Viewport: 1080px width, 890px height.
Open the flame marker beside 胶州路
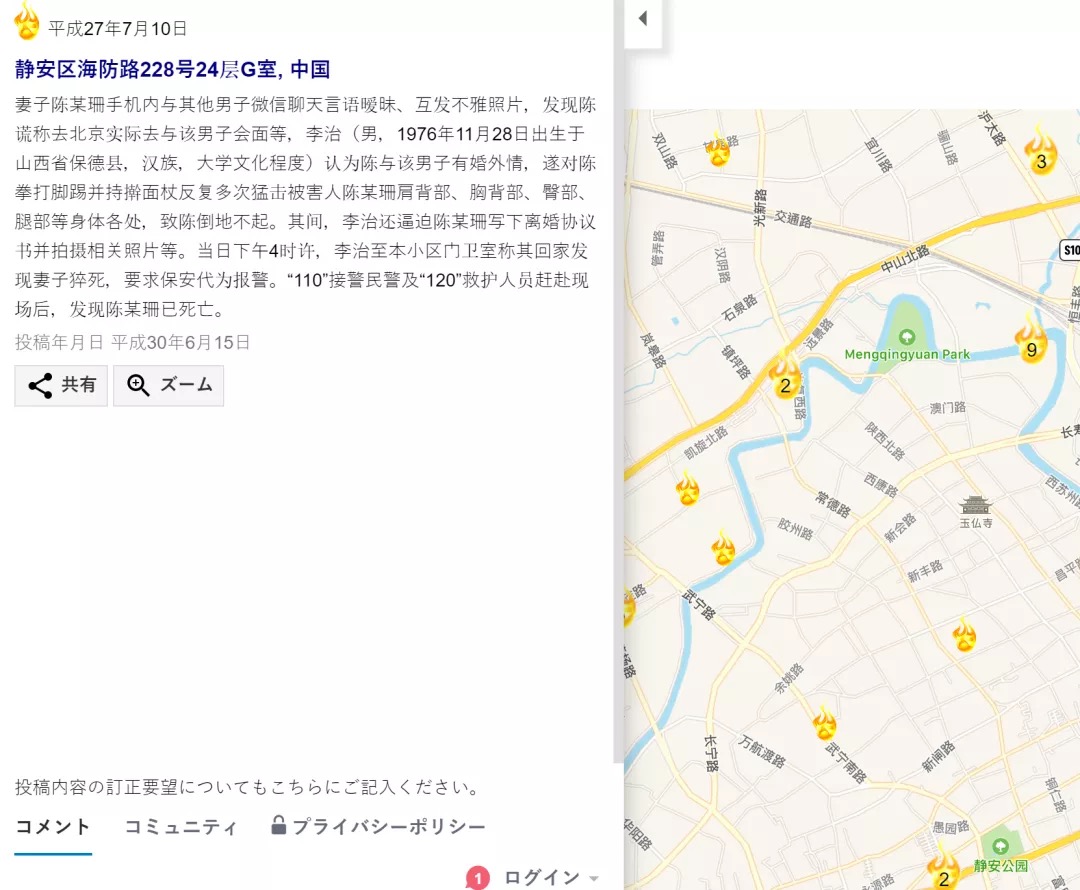tap(723, 547)
